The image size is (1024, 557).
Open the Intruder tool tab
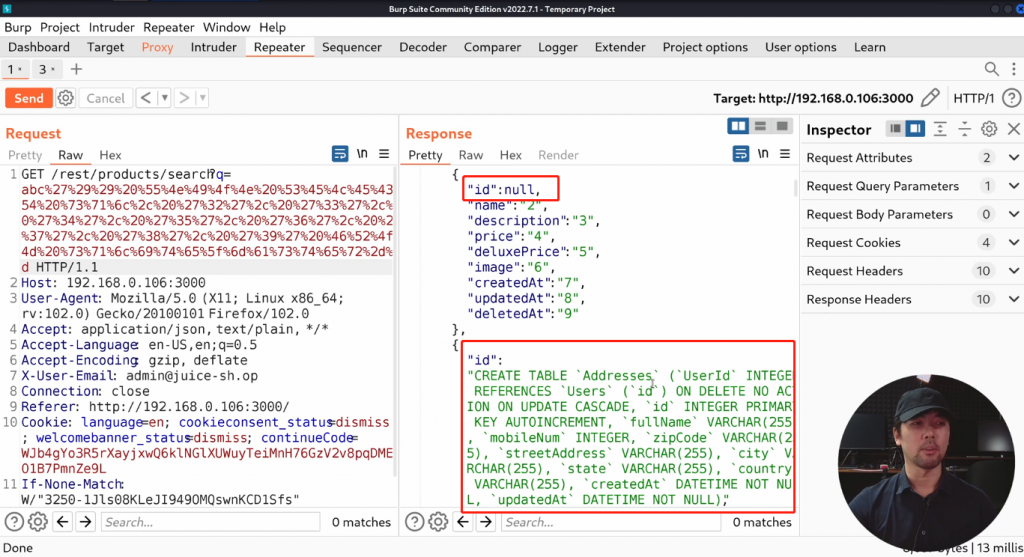point(214,47)
